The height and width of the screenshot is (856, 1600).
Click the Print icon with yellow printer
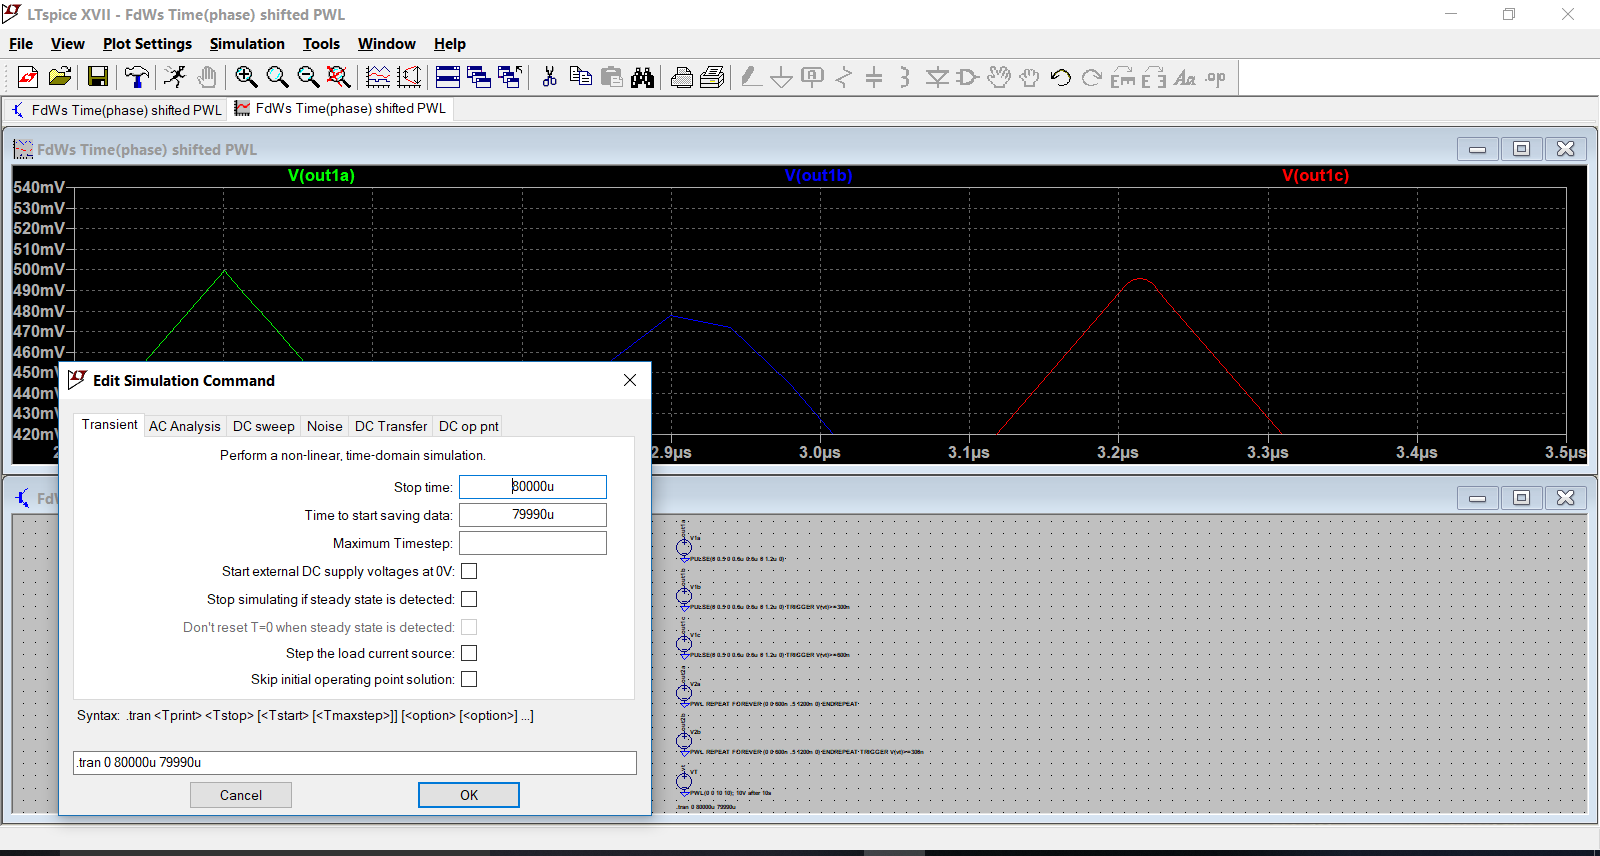[x=713, y=77]
